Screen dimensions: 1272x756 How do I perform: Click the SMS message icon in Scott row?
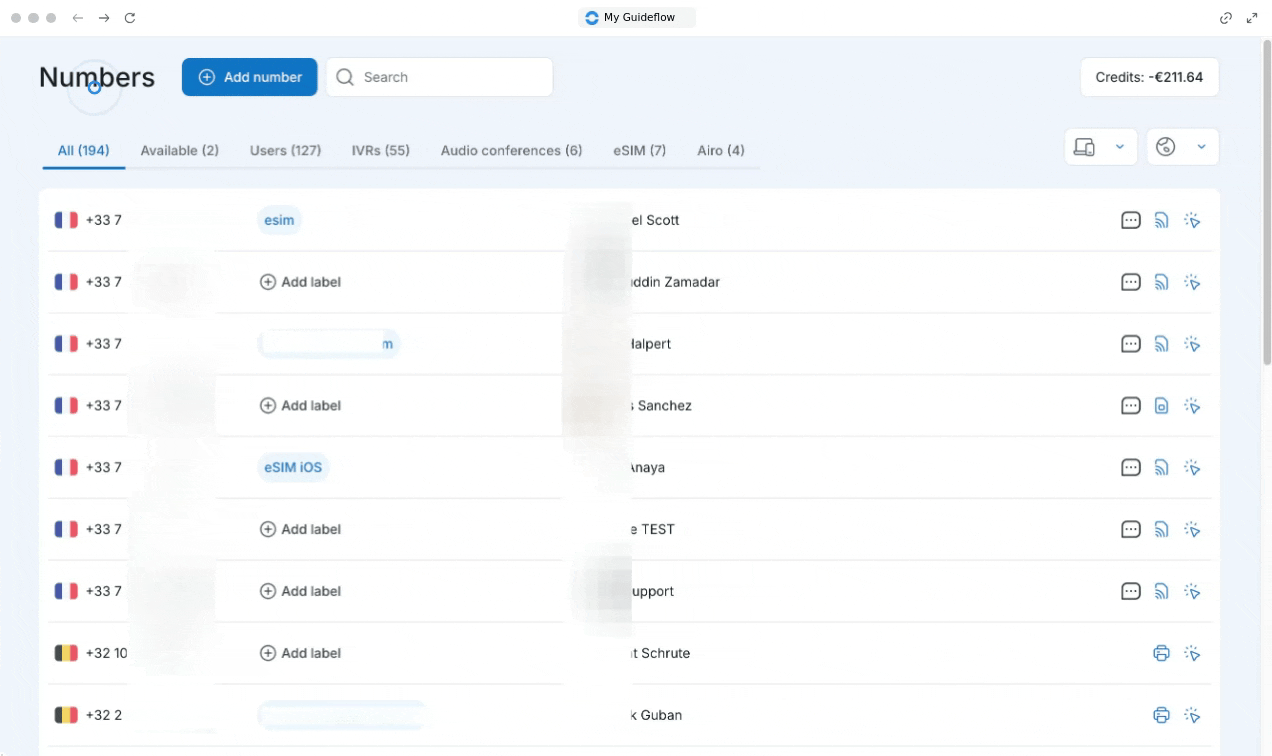coord(1130,220)
